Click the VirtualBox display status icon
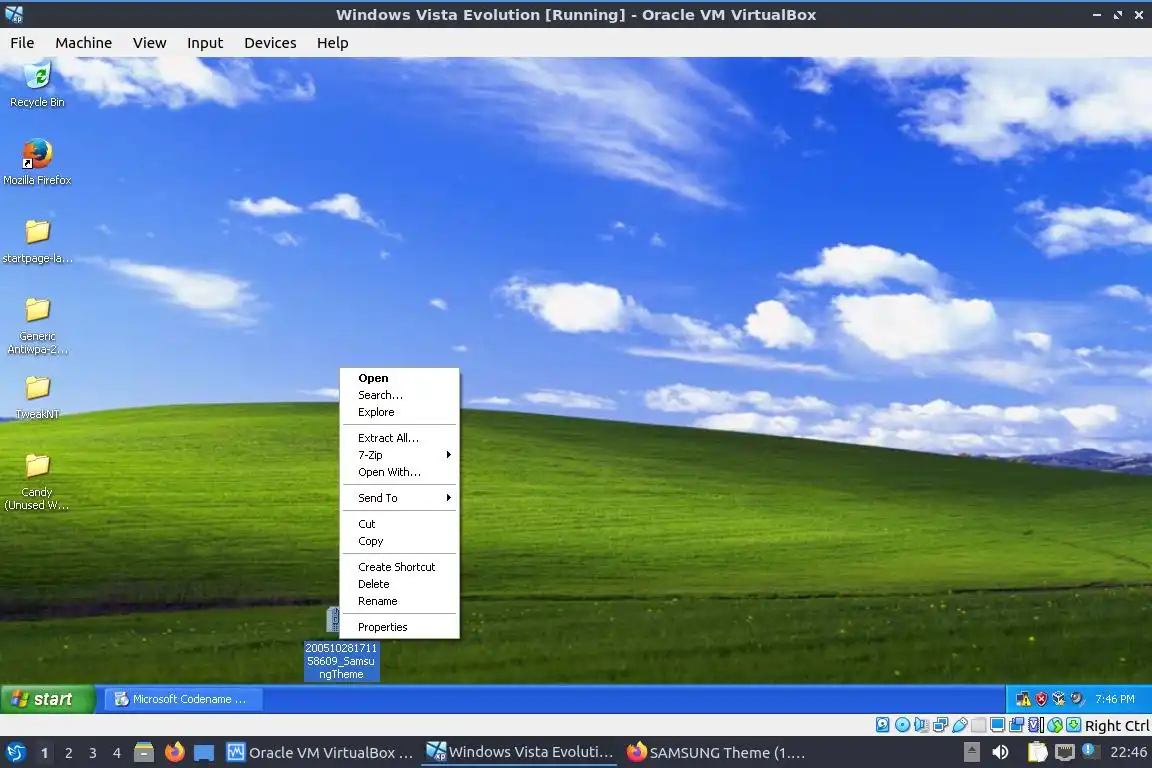1152x768 pixels. 998,725
